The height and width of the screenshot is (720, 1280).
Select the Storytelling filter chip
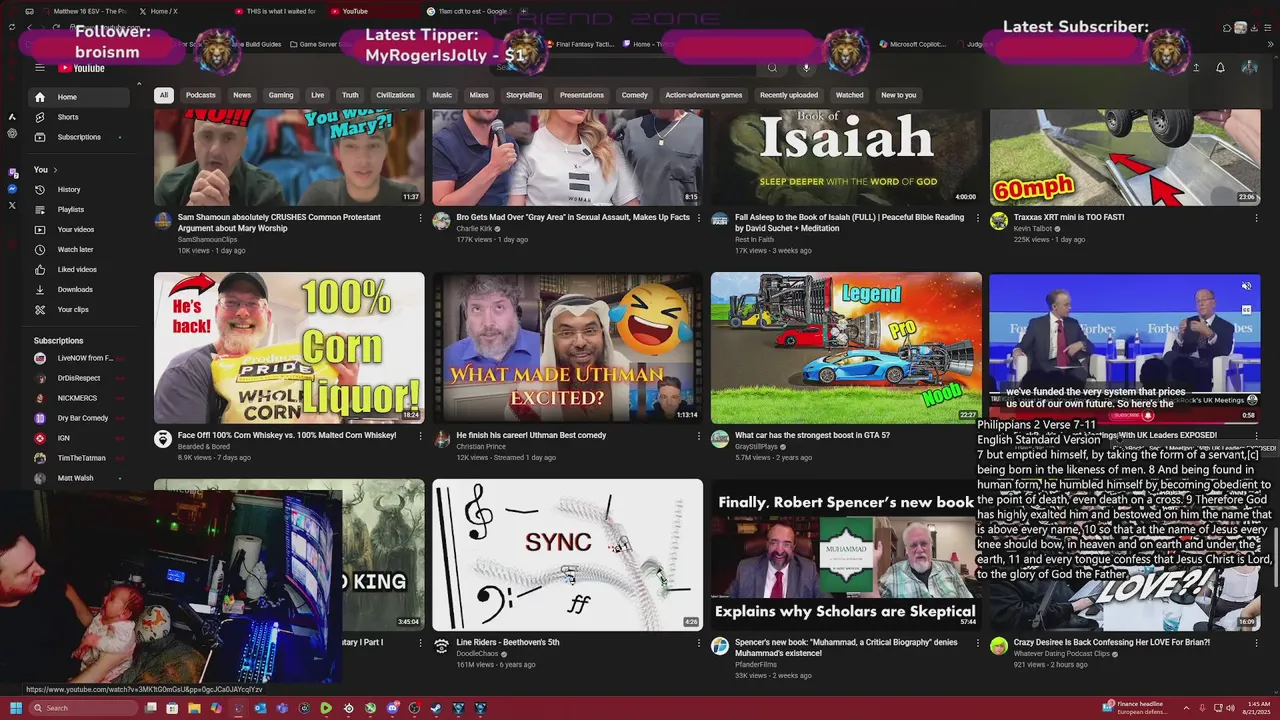(x=523, y=95)
